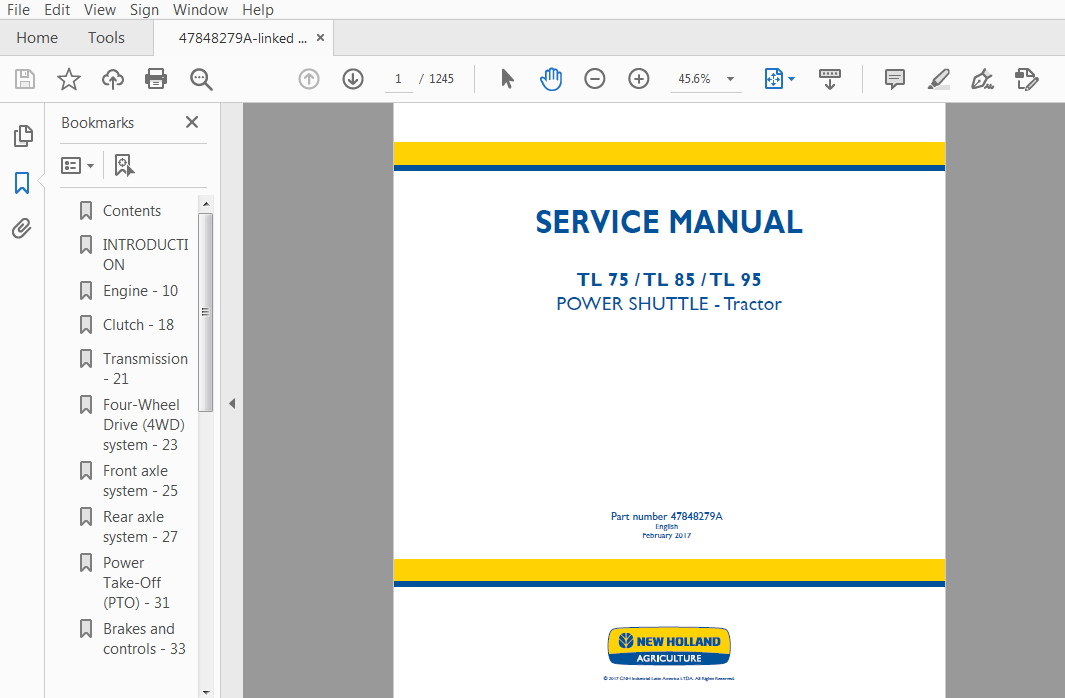Click the 45.6% zoom value field
This screenshot has width=1065, height=698.
click(695, 79)
